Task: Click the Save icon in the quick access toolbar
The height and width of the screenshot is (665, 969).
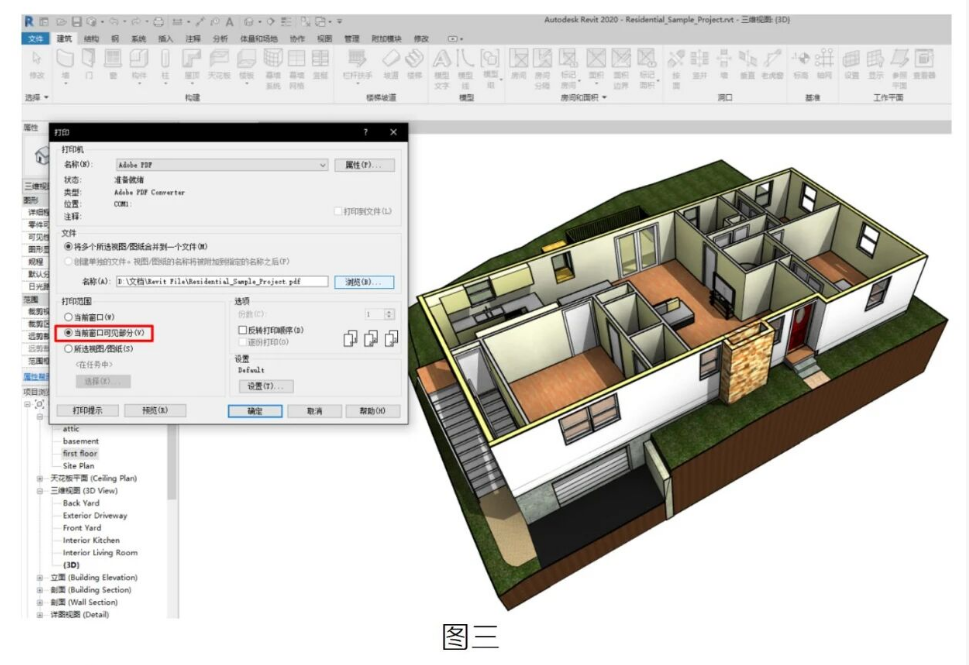Action: [77, 22]
